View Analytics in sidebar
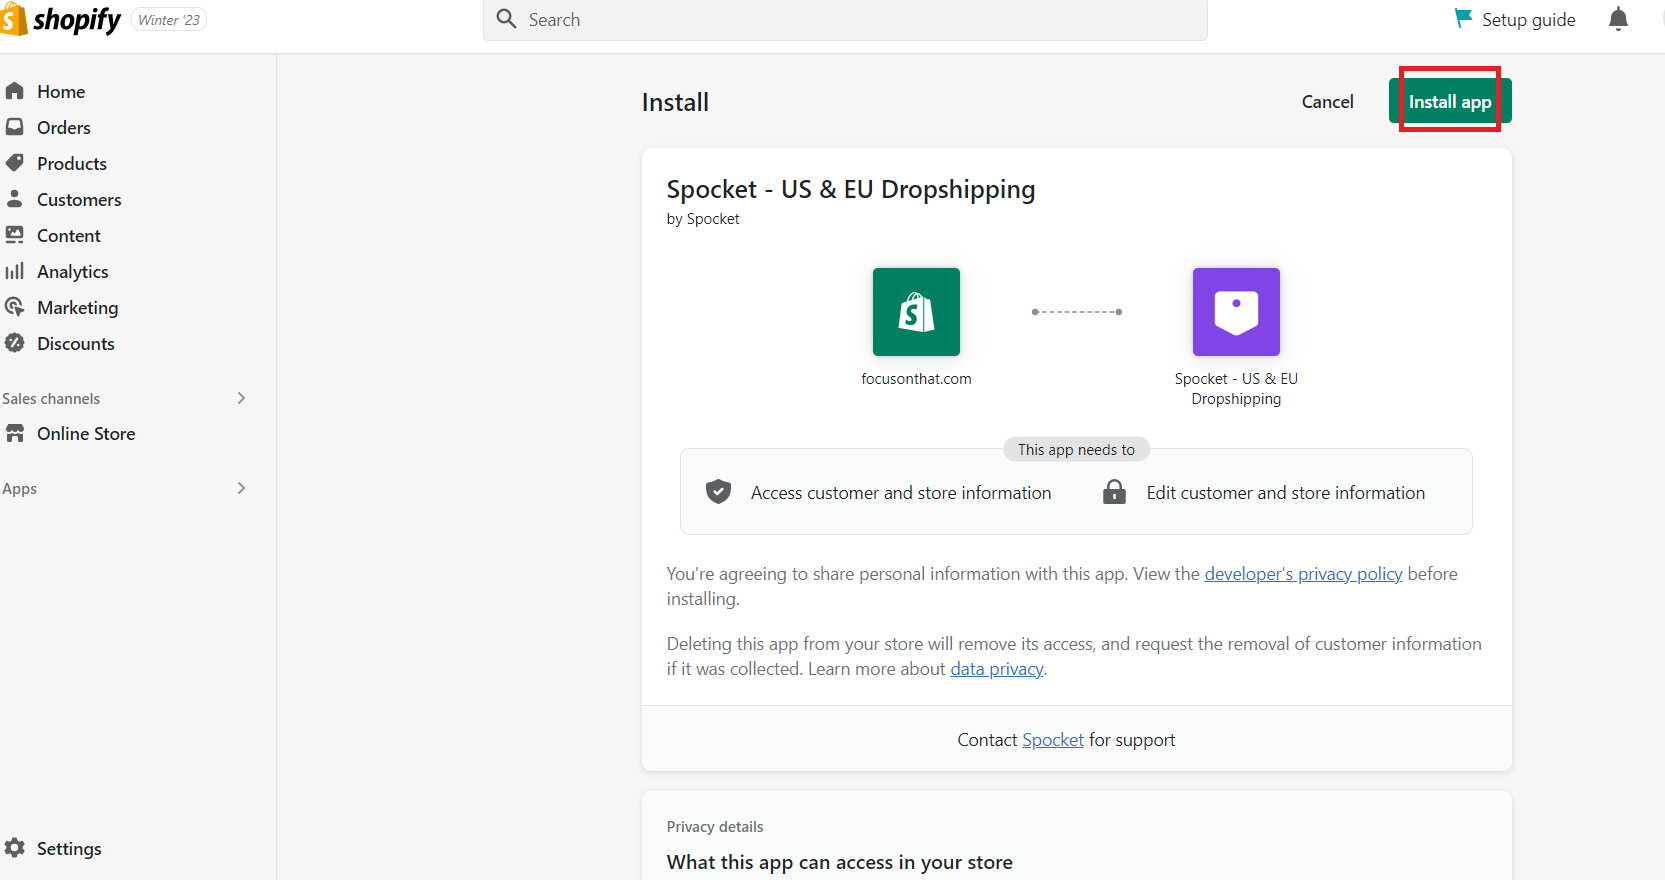Viewport: 1665px width, 880px height. click(73, 271)
